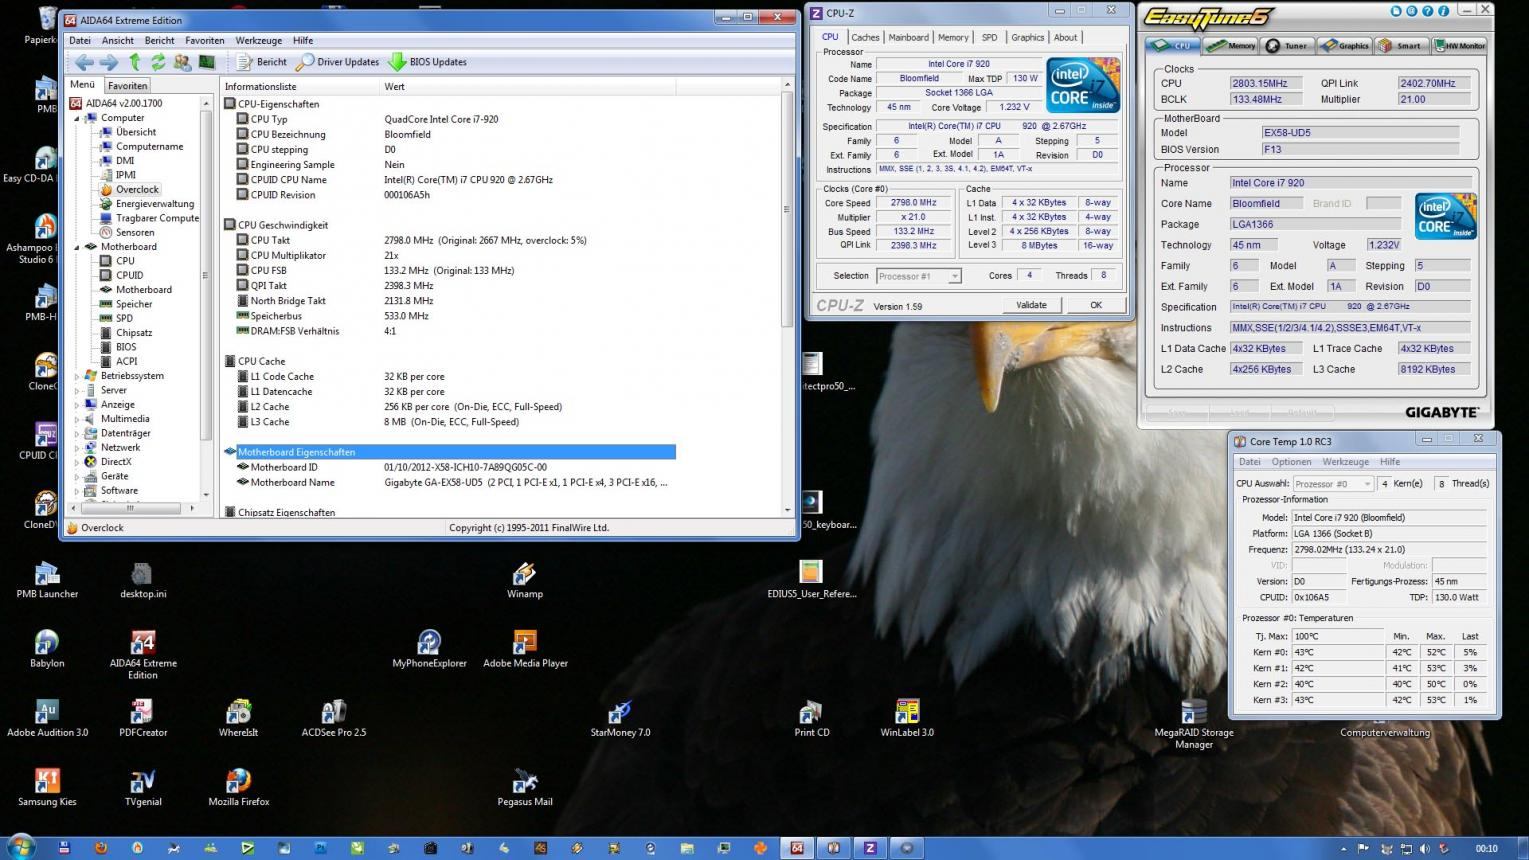
Task: Open StarMoney 7.0 desktop icon
Action: (x=620, y=718)
